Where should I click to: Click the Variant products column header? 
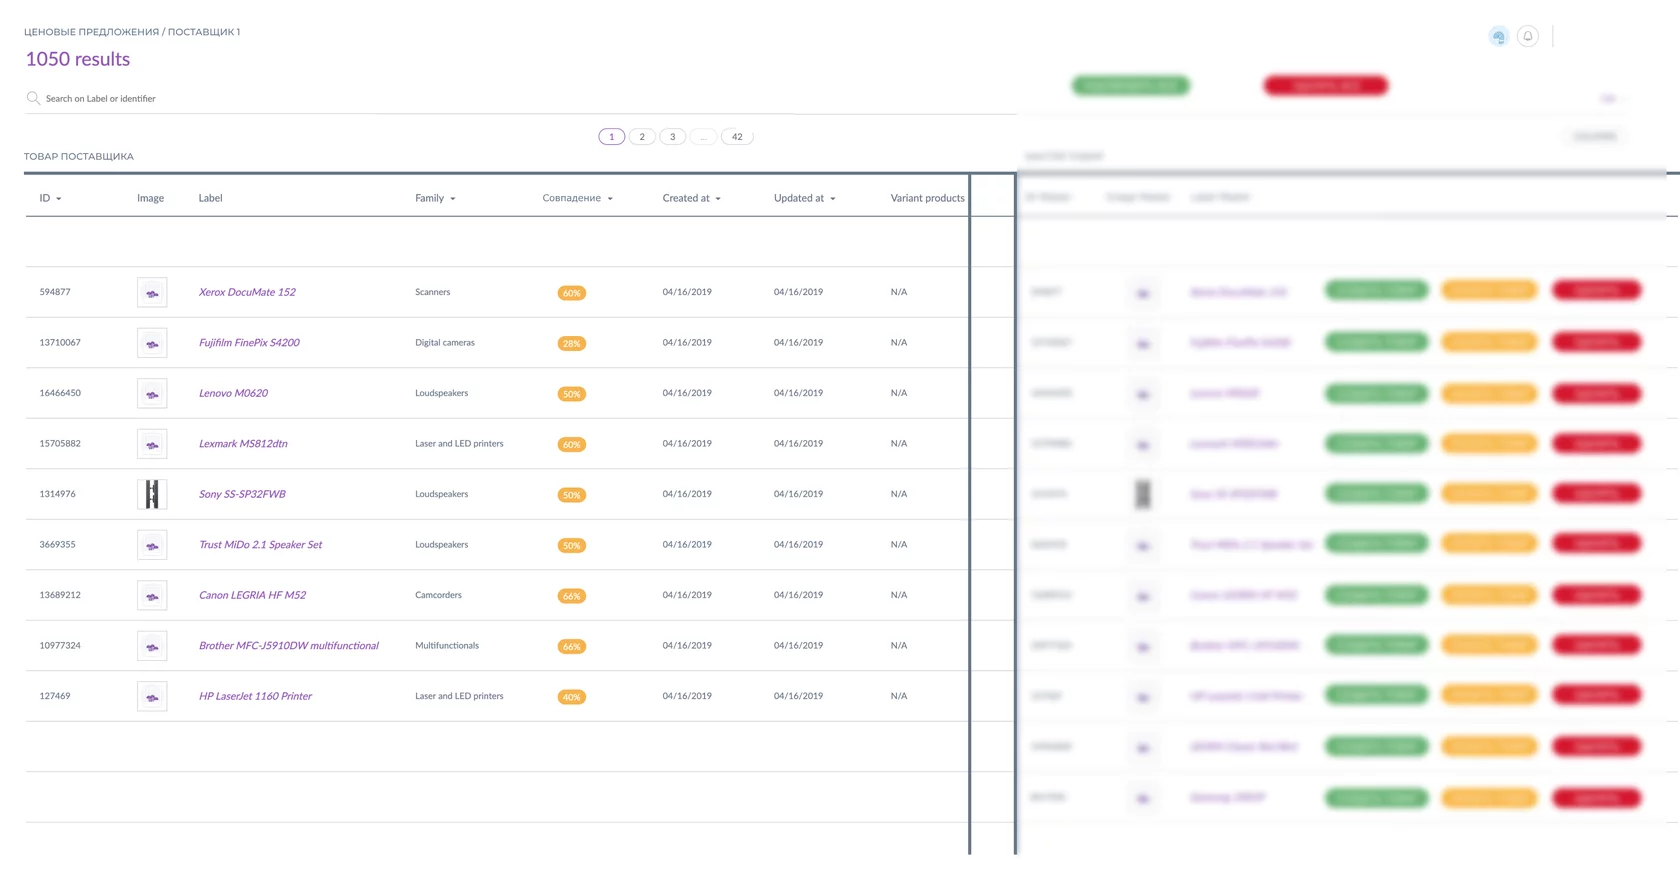click(927, 198)
